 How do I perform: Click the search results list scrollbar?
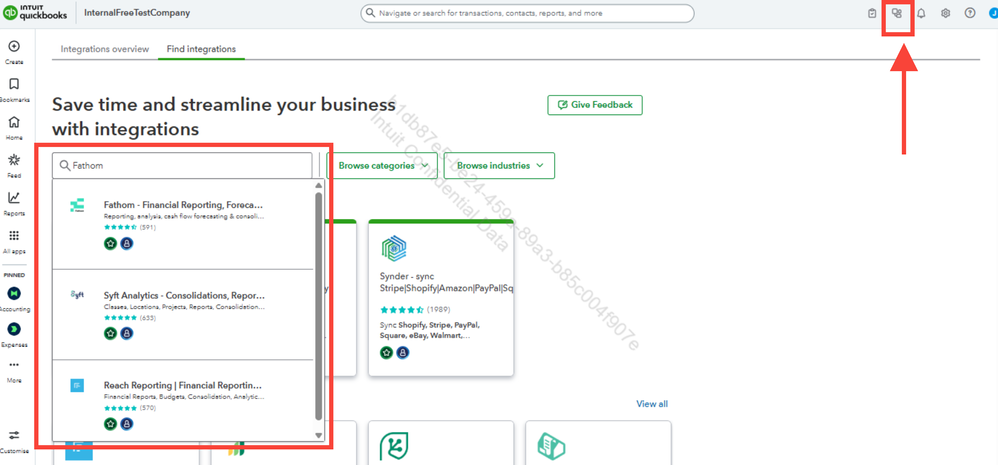319,306
